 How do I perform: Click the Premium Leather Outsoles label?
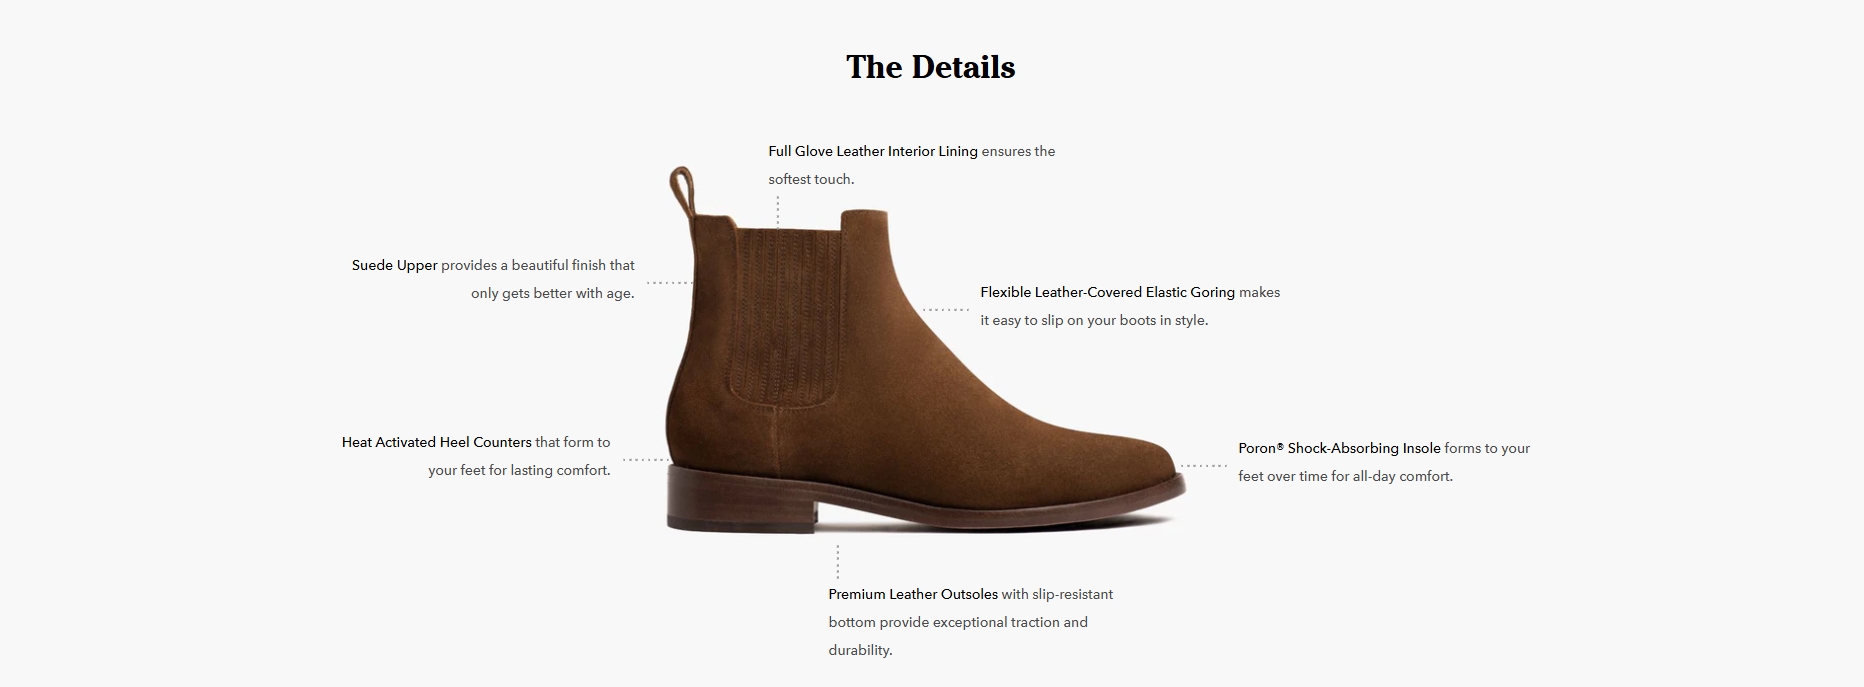pyautogui.click(x=913, y=594)
